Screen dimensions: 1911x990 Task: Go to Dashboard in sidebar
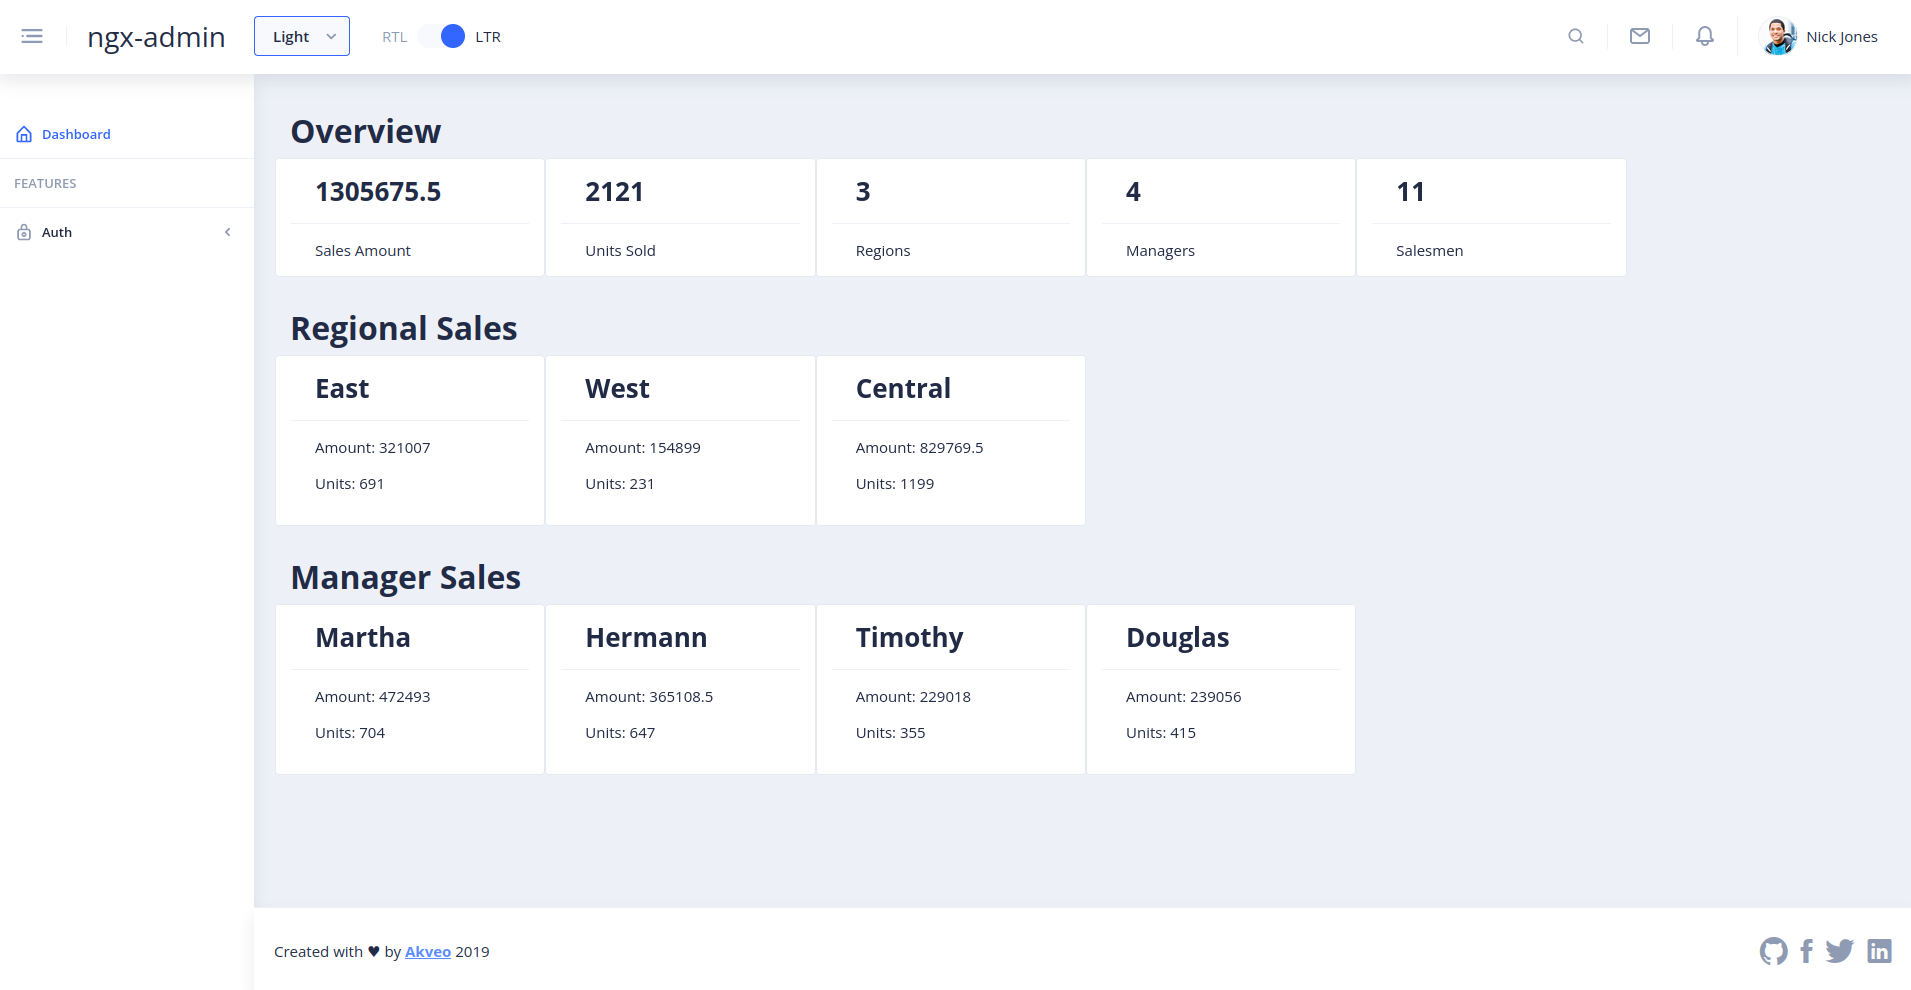tap(76, 135)
